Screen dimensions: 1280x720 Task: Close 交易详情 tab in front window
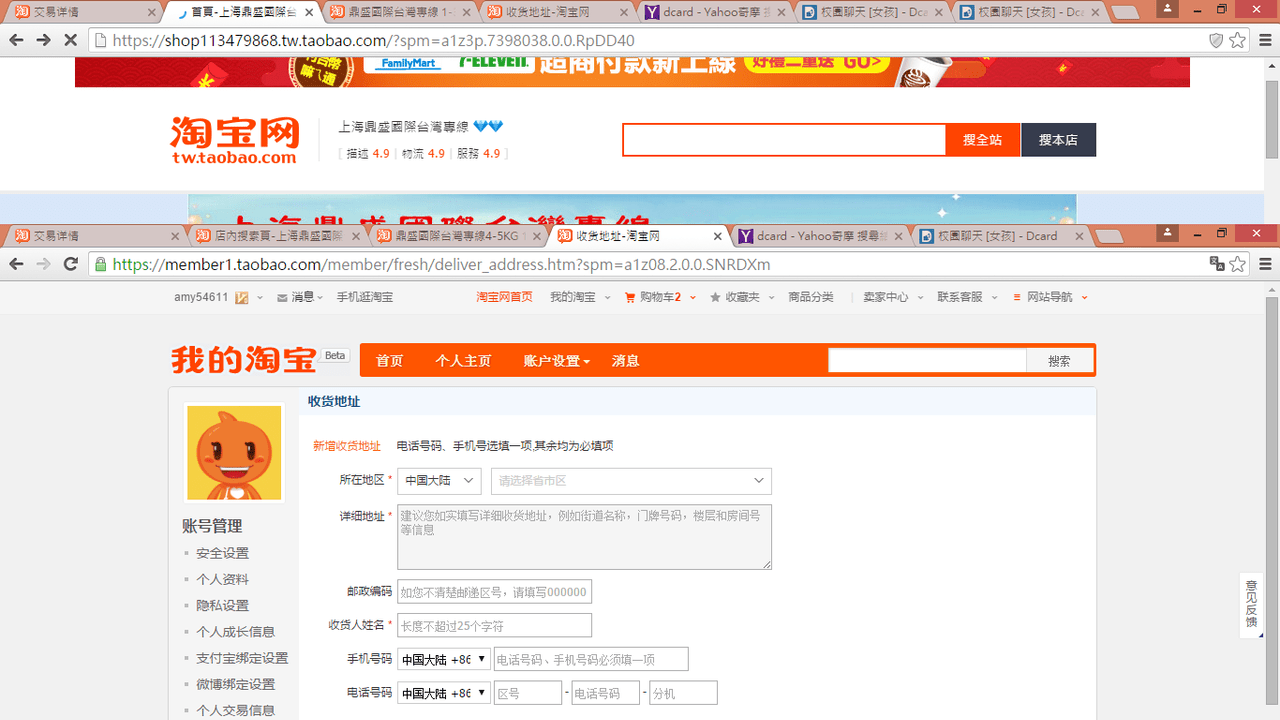[x=175, y=237]
